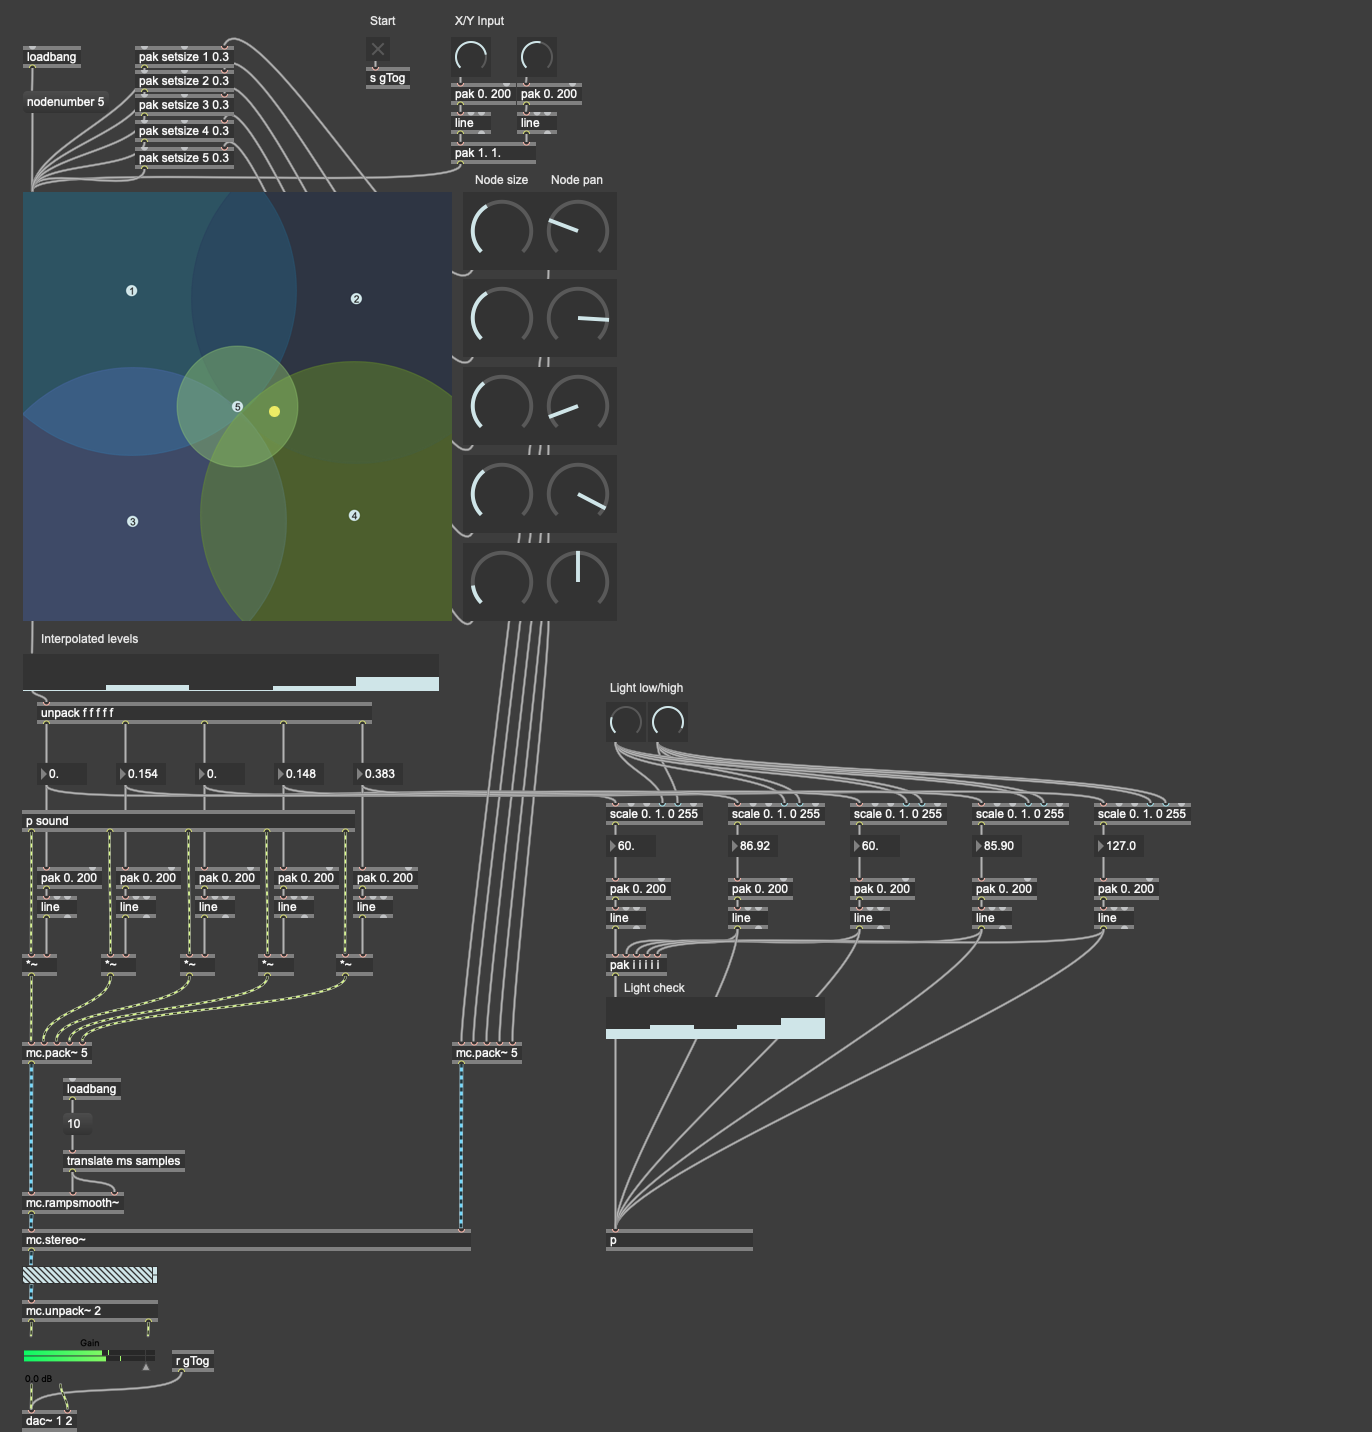This screenshot has height=1432, width=1372.
Task: Toggle the Start switch above s gTog
Action: coord(378,49)
